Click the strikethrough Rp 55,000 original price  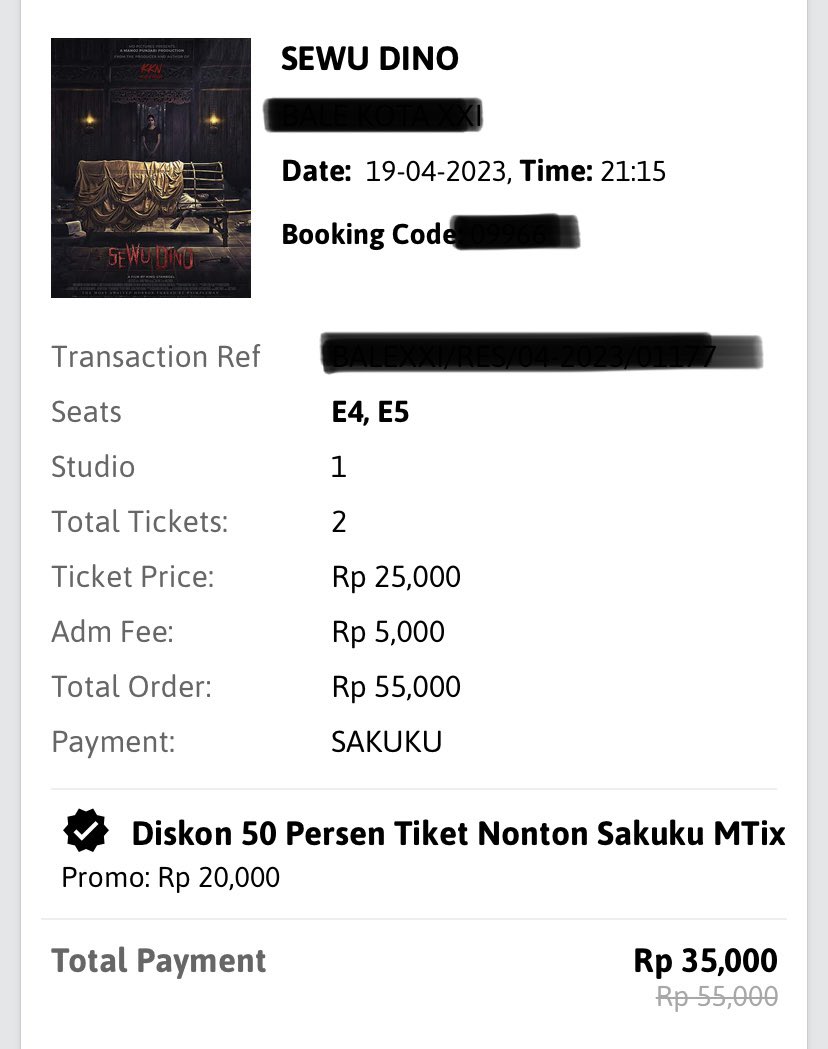coord(717,997)
